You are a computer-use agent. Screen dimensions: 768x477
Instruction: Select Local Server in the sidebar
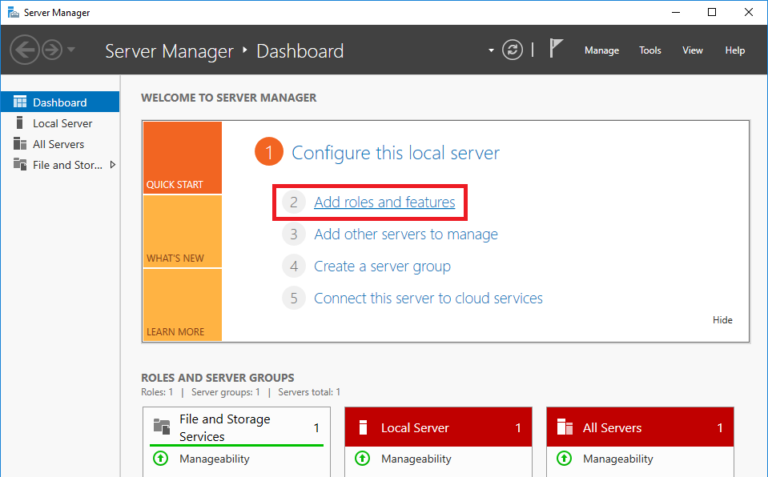pos(62,123)
